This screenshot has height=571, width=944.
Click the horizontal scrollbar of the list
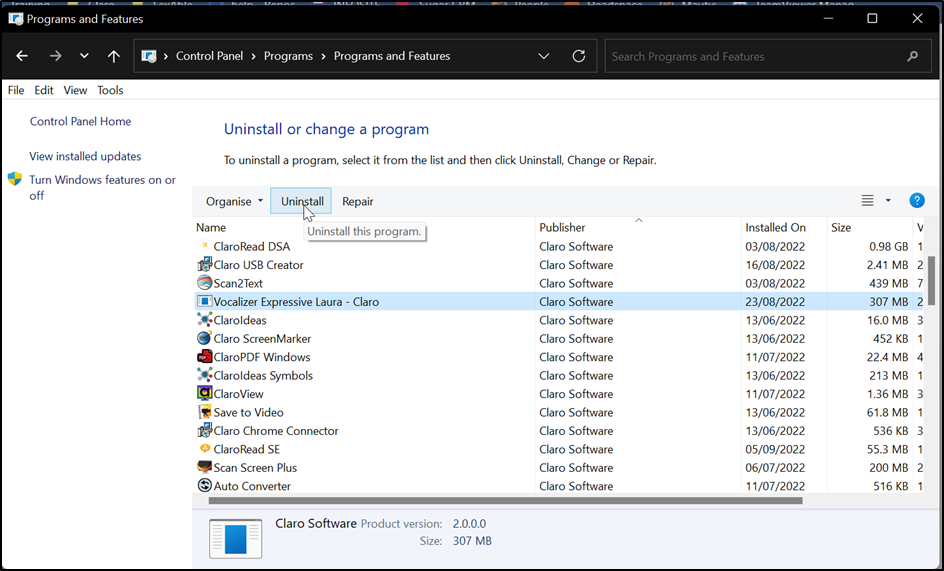pos(506,501)
